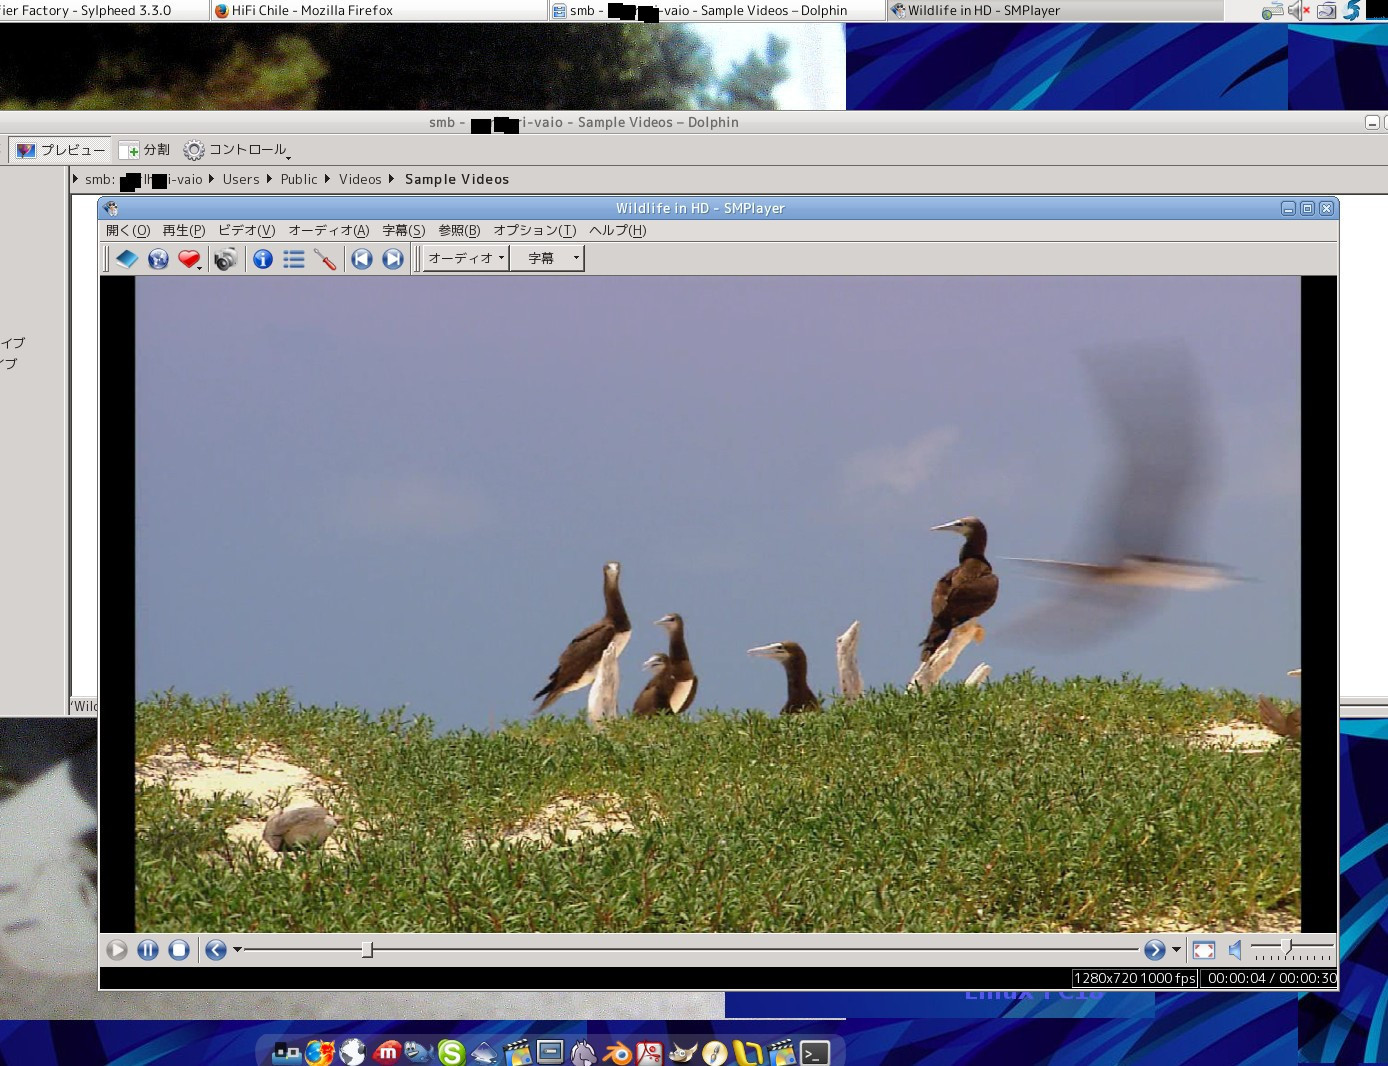Screen dimensions: 1388x1066
Task: Toggle the プレビュー preview mode in Dolphin
Action: click(x=59, y=149)
